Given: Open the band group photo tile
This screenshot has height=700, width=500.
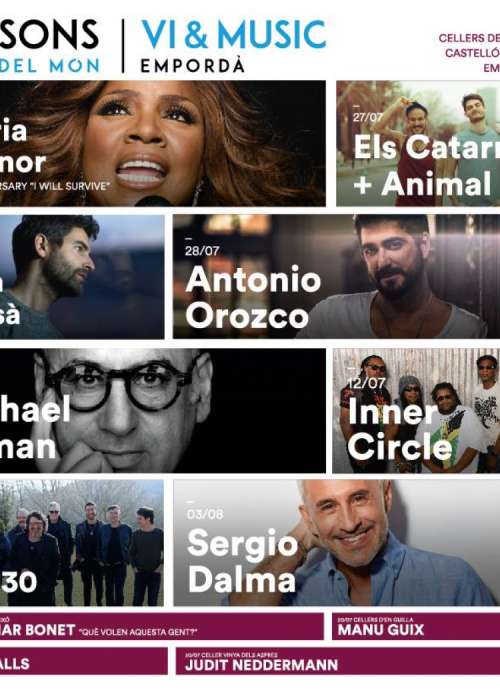Looking at the screenshot, I should click(82, 543).
